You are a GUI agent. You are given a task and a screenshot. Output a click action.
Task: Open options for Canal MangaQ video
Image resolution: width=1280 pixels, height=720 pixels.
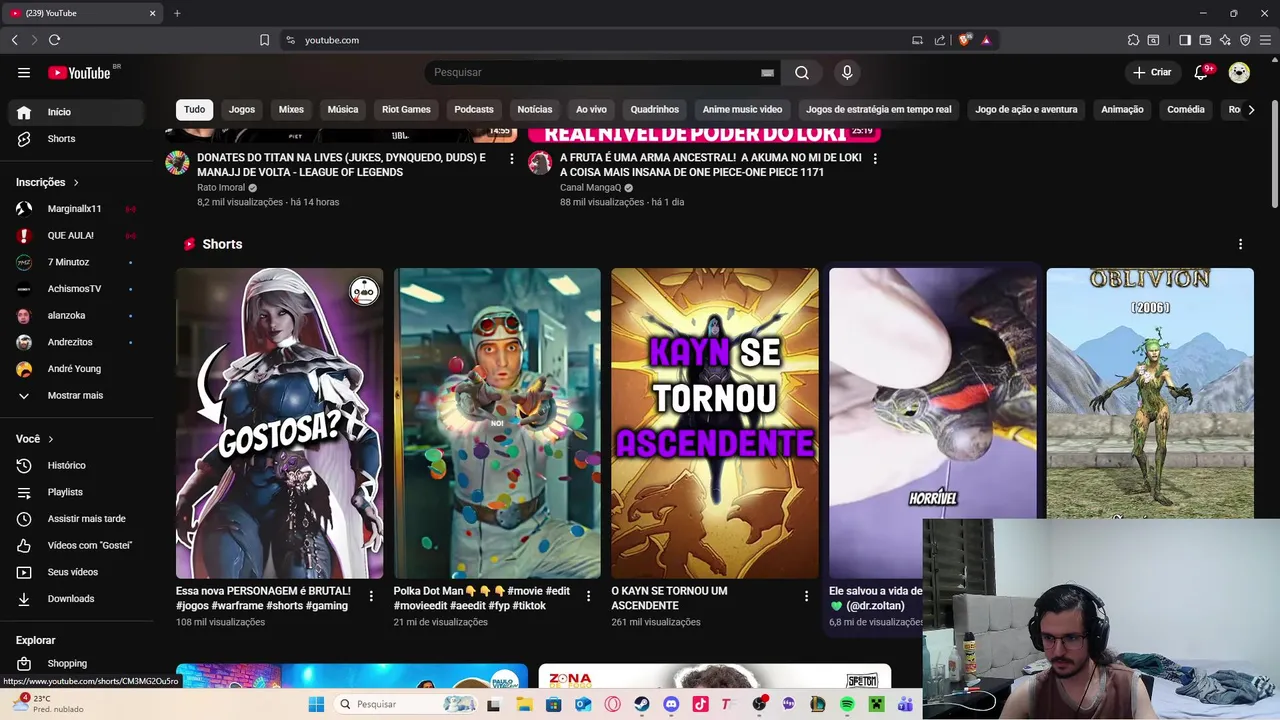(x=875, y=158)
